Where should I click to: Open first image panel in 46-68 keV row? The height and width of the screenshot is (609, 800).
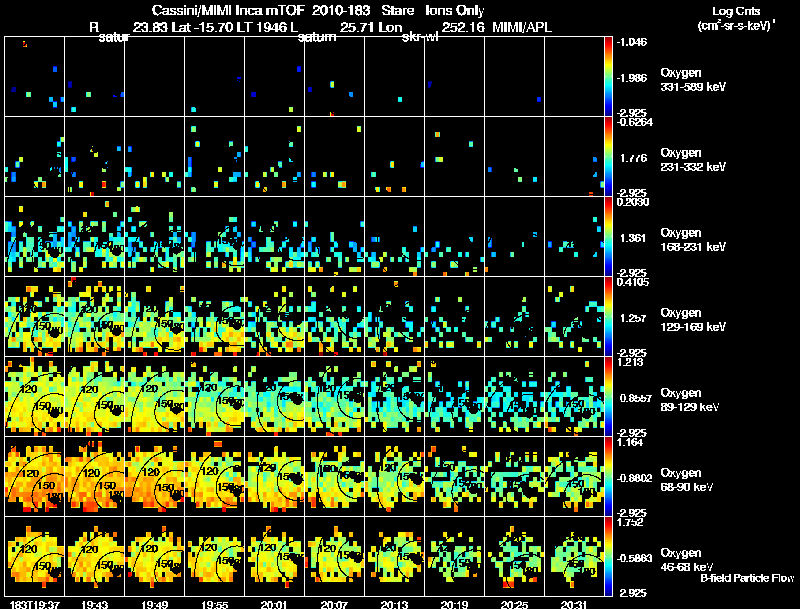coord(35,555)
